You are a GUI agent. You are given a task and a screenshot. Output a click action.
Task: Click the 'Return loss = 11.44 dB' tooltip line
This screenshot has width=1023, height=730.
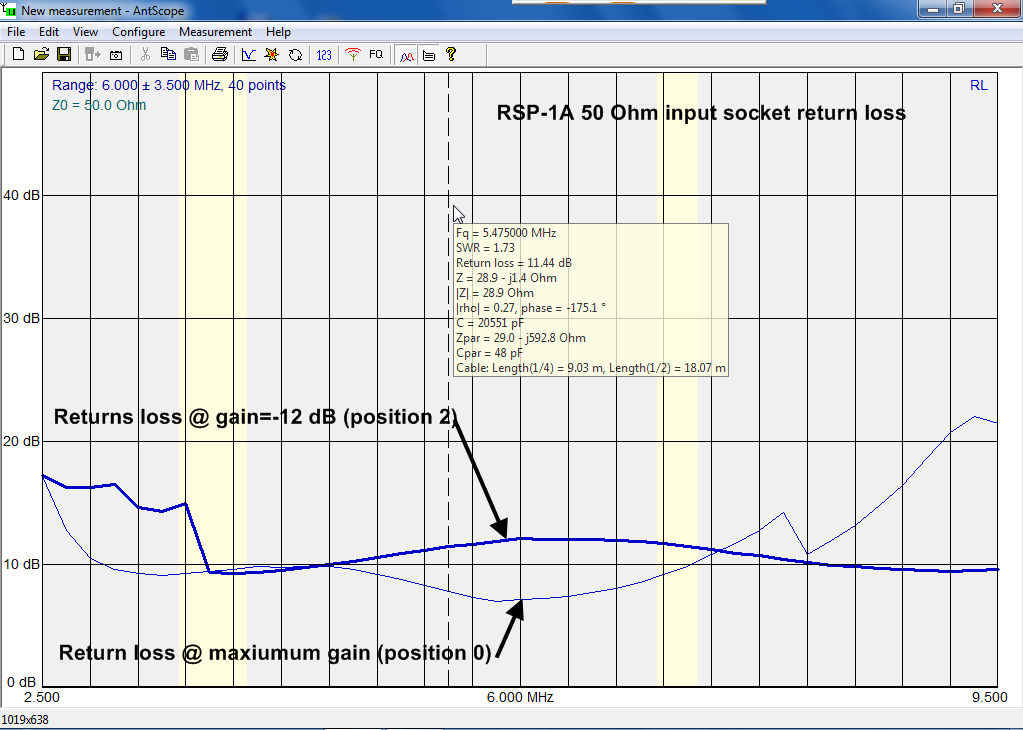[514, 263]
